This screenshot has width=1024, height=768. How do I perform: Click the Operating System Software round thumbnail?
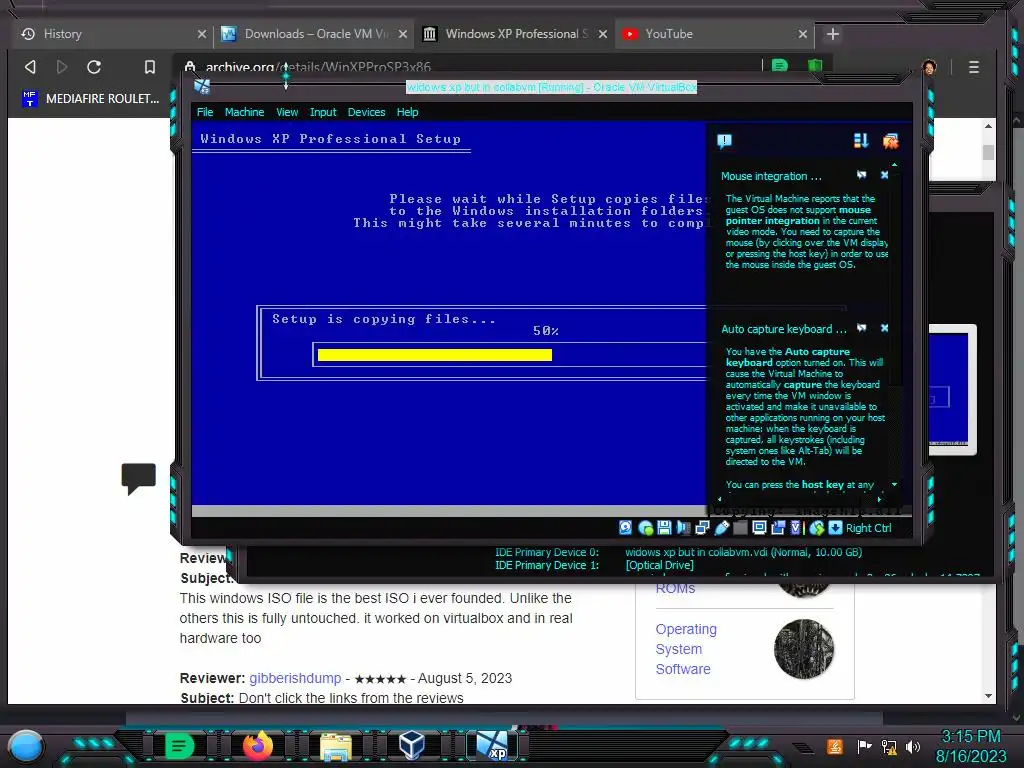(x=804, y=649)
